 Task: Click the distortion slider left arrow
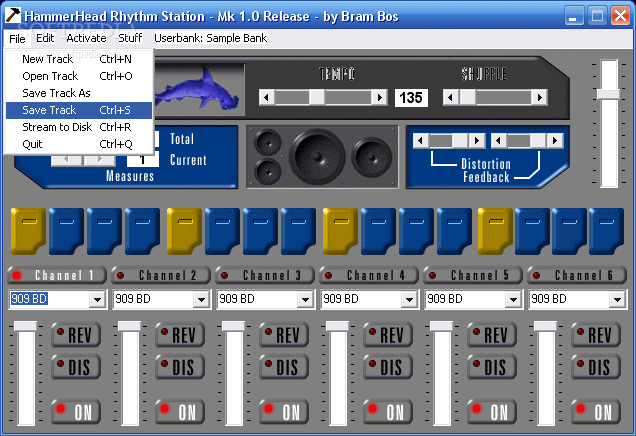(x=421, y=141)
